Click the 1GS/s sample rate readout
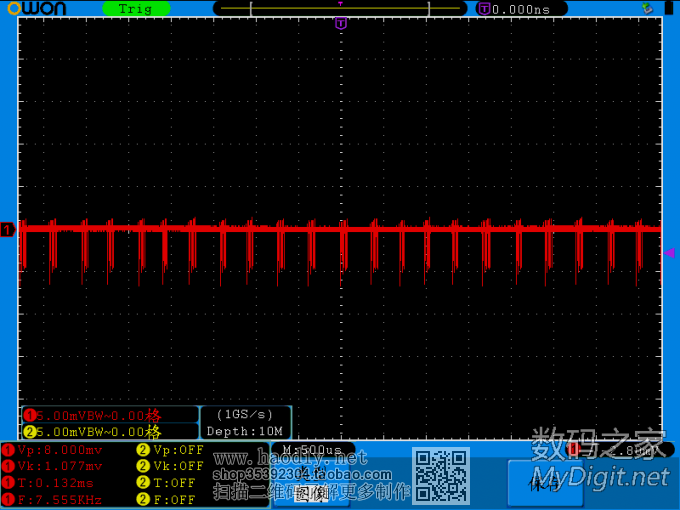Viewport: 680px width, 510px height. 246,414
